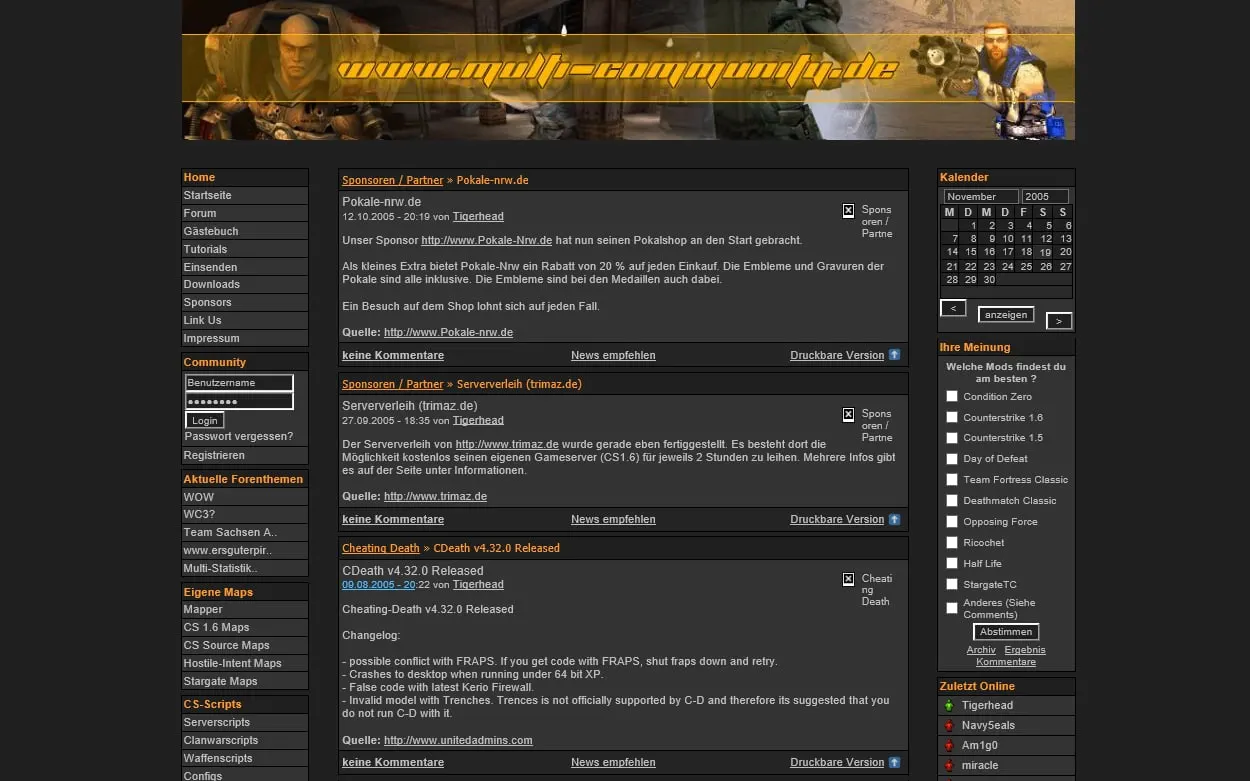Screen dimensions: 1250x781
Task: Open the November month dropdown in calendar
Action: coord(981,197)
